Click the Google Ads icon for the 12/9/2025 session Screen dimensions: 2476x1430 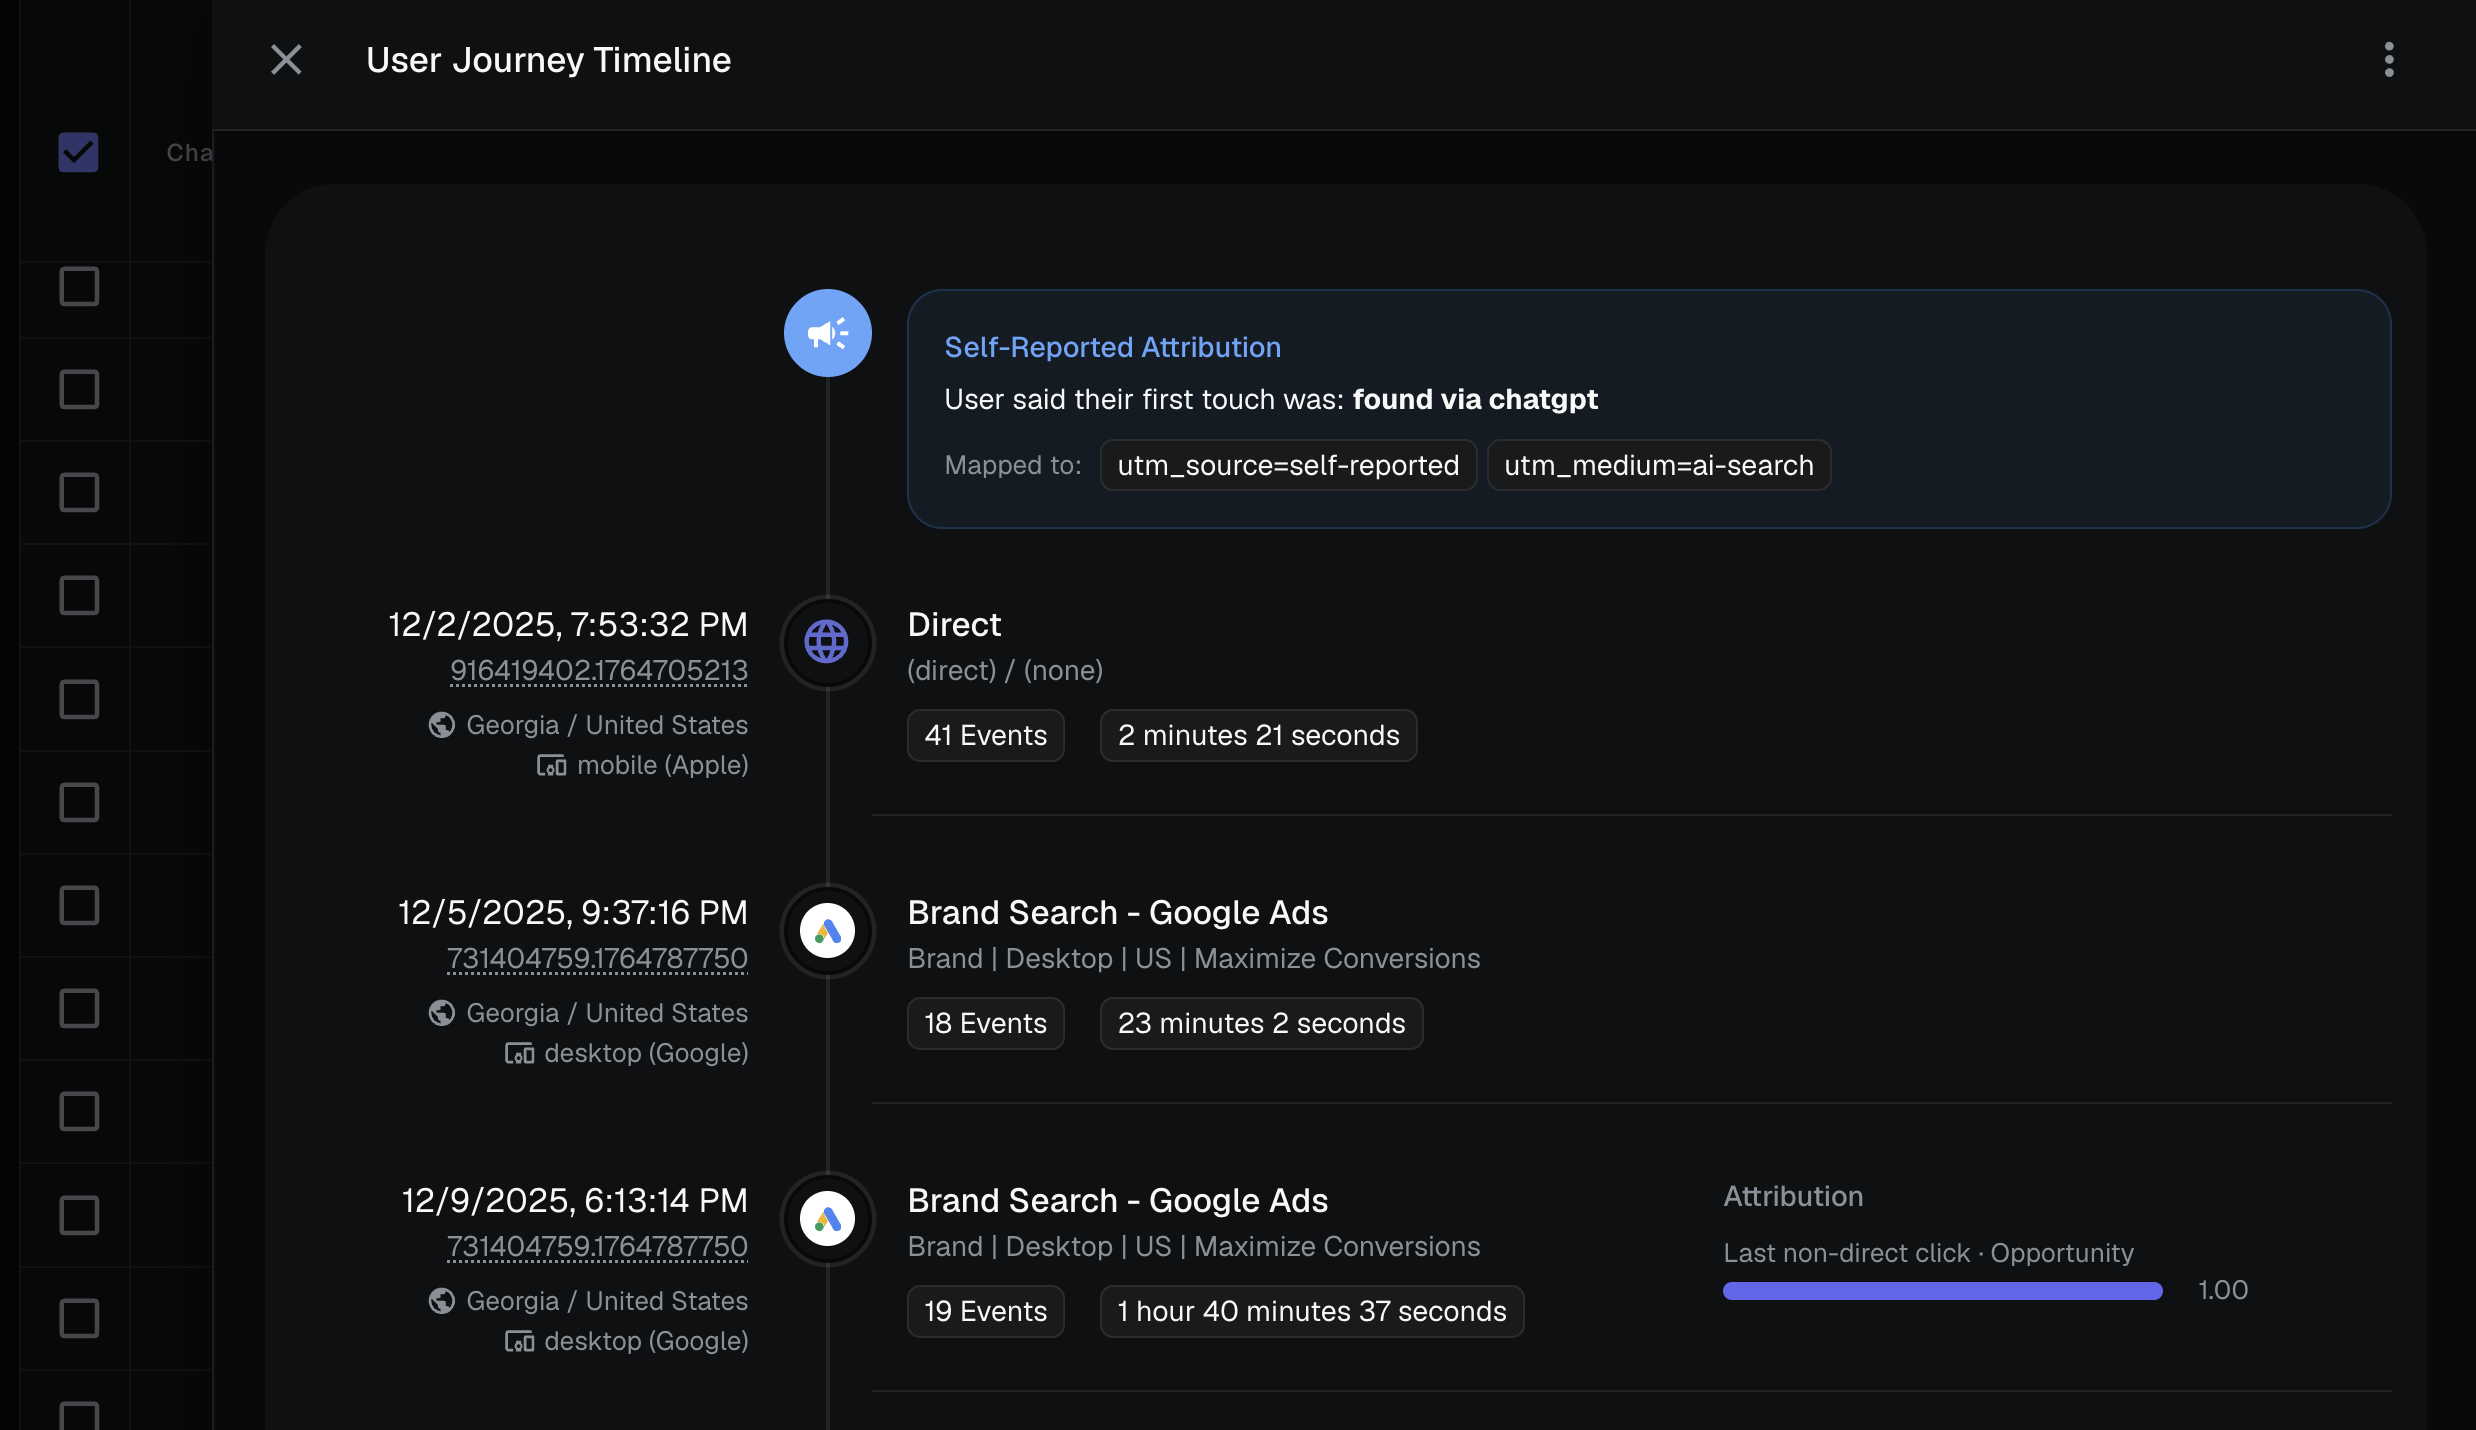(827, 1219)
